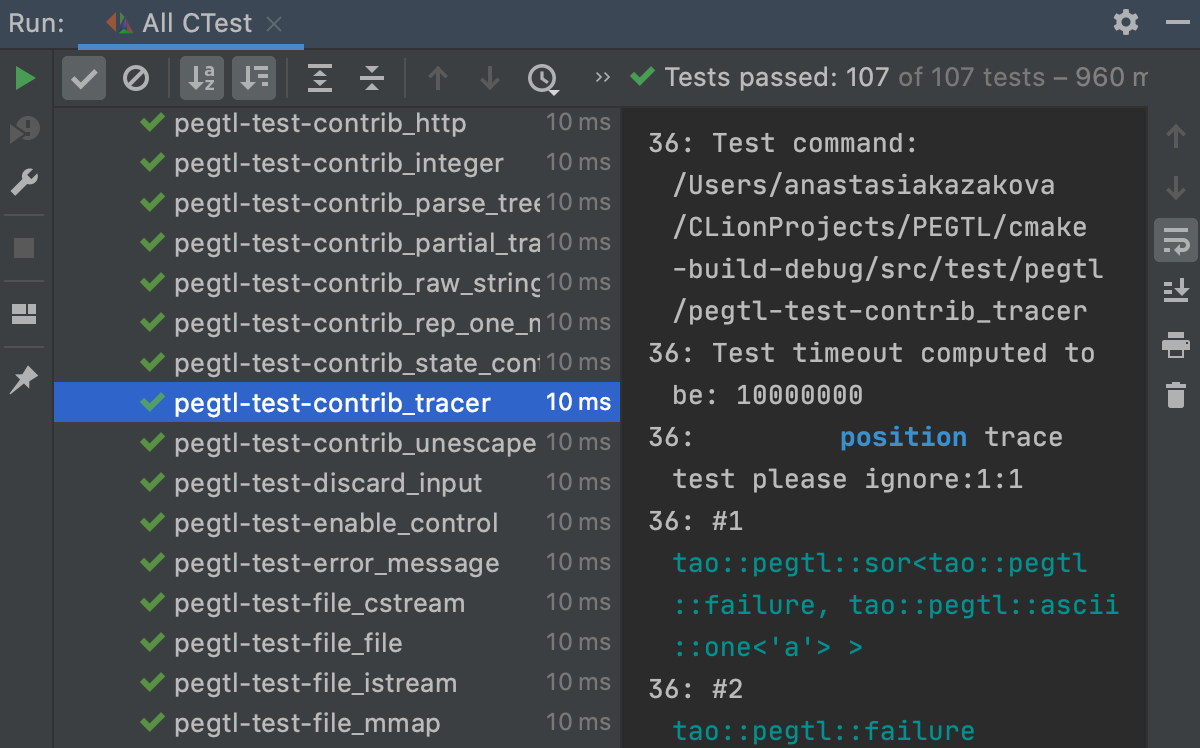This screenshot has height=748, width=1200.
Task: Open run panel settings gear
Action: pos(1126,23)
